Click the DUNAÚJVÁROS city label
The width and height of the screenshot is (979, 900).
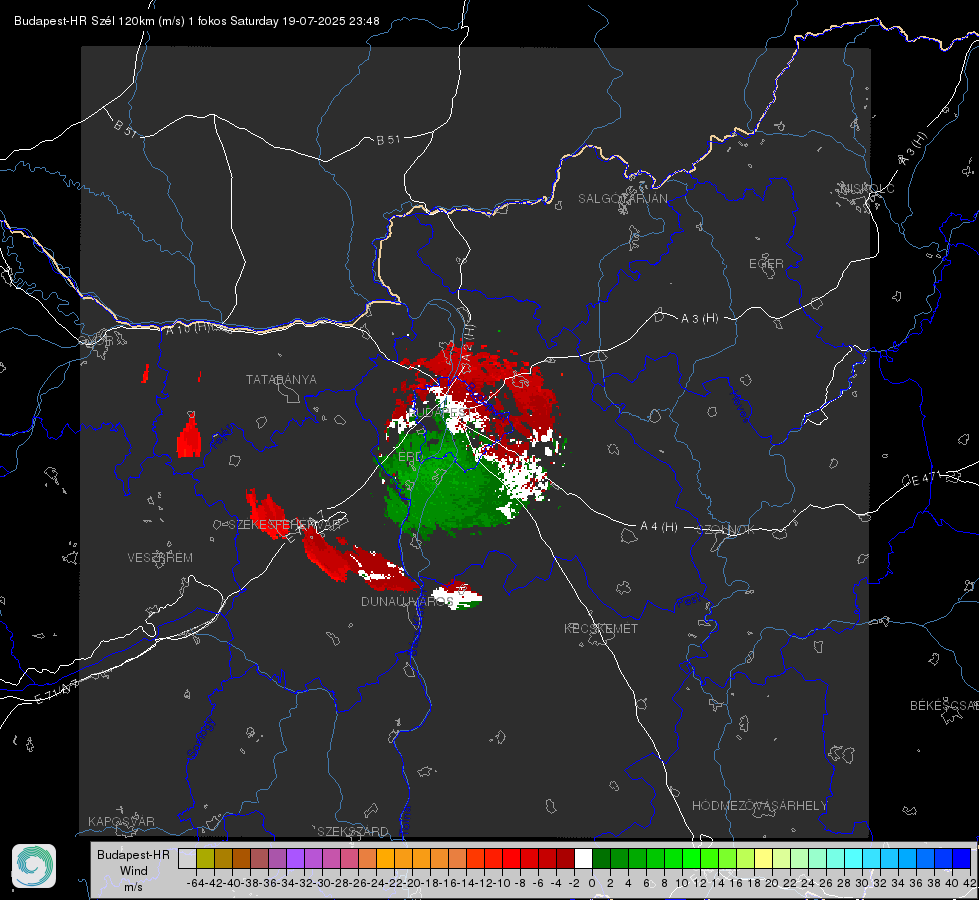coord(407,601)
